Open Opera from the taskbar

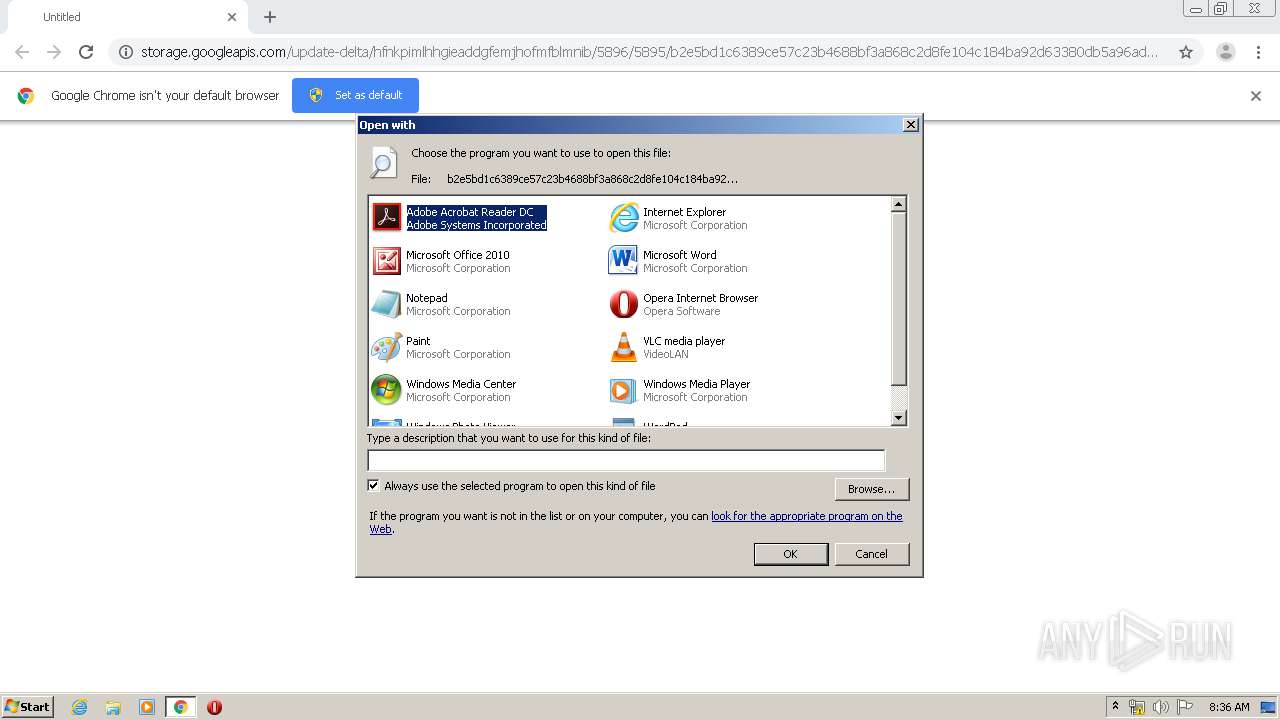click(x=214, y=707)
